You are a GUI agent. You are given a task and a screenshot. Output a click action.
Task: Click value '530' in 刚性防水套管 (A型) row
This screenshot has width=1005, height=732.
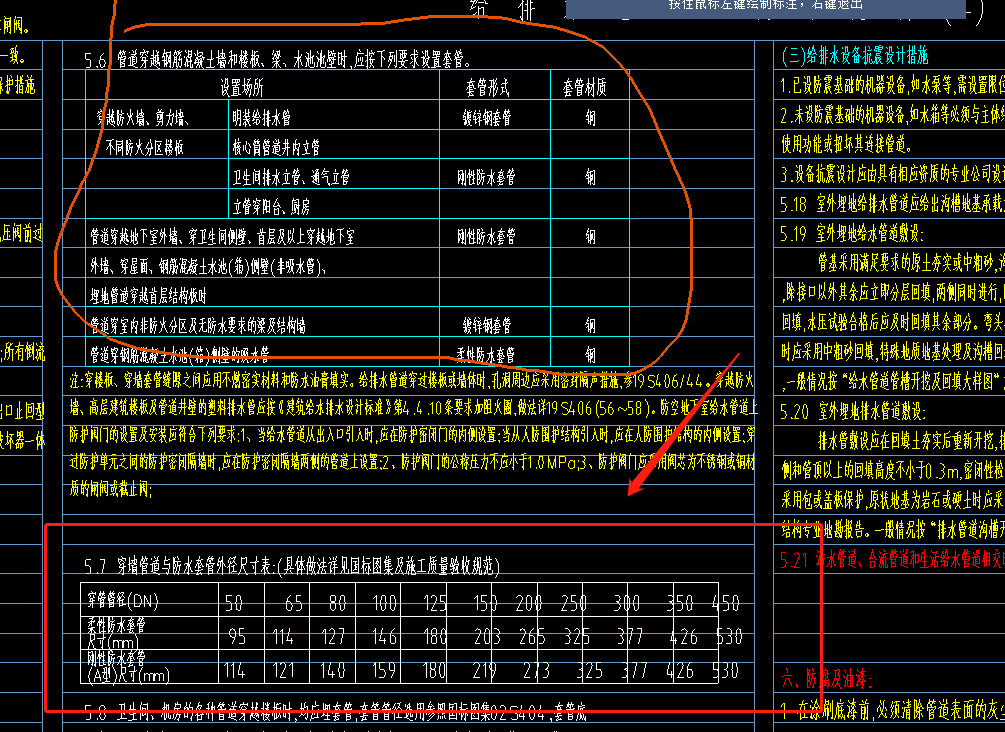pos(726,671)
